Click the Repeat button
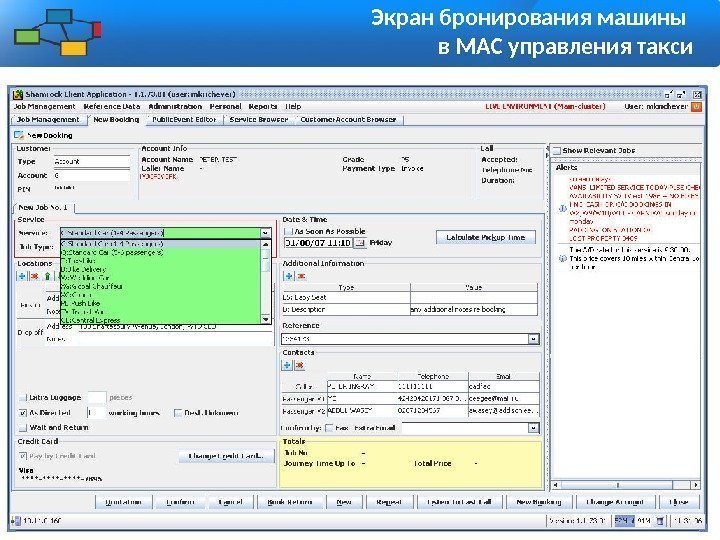The image size is (720, 540). coord(389,502)
